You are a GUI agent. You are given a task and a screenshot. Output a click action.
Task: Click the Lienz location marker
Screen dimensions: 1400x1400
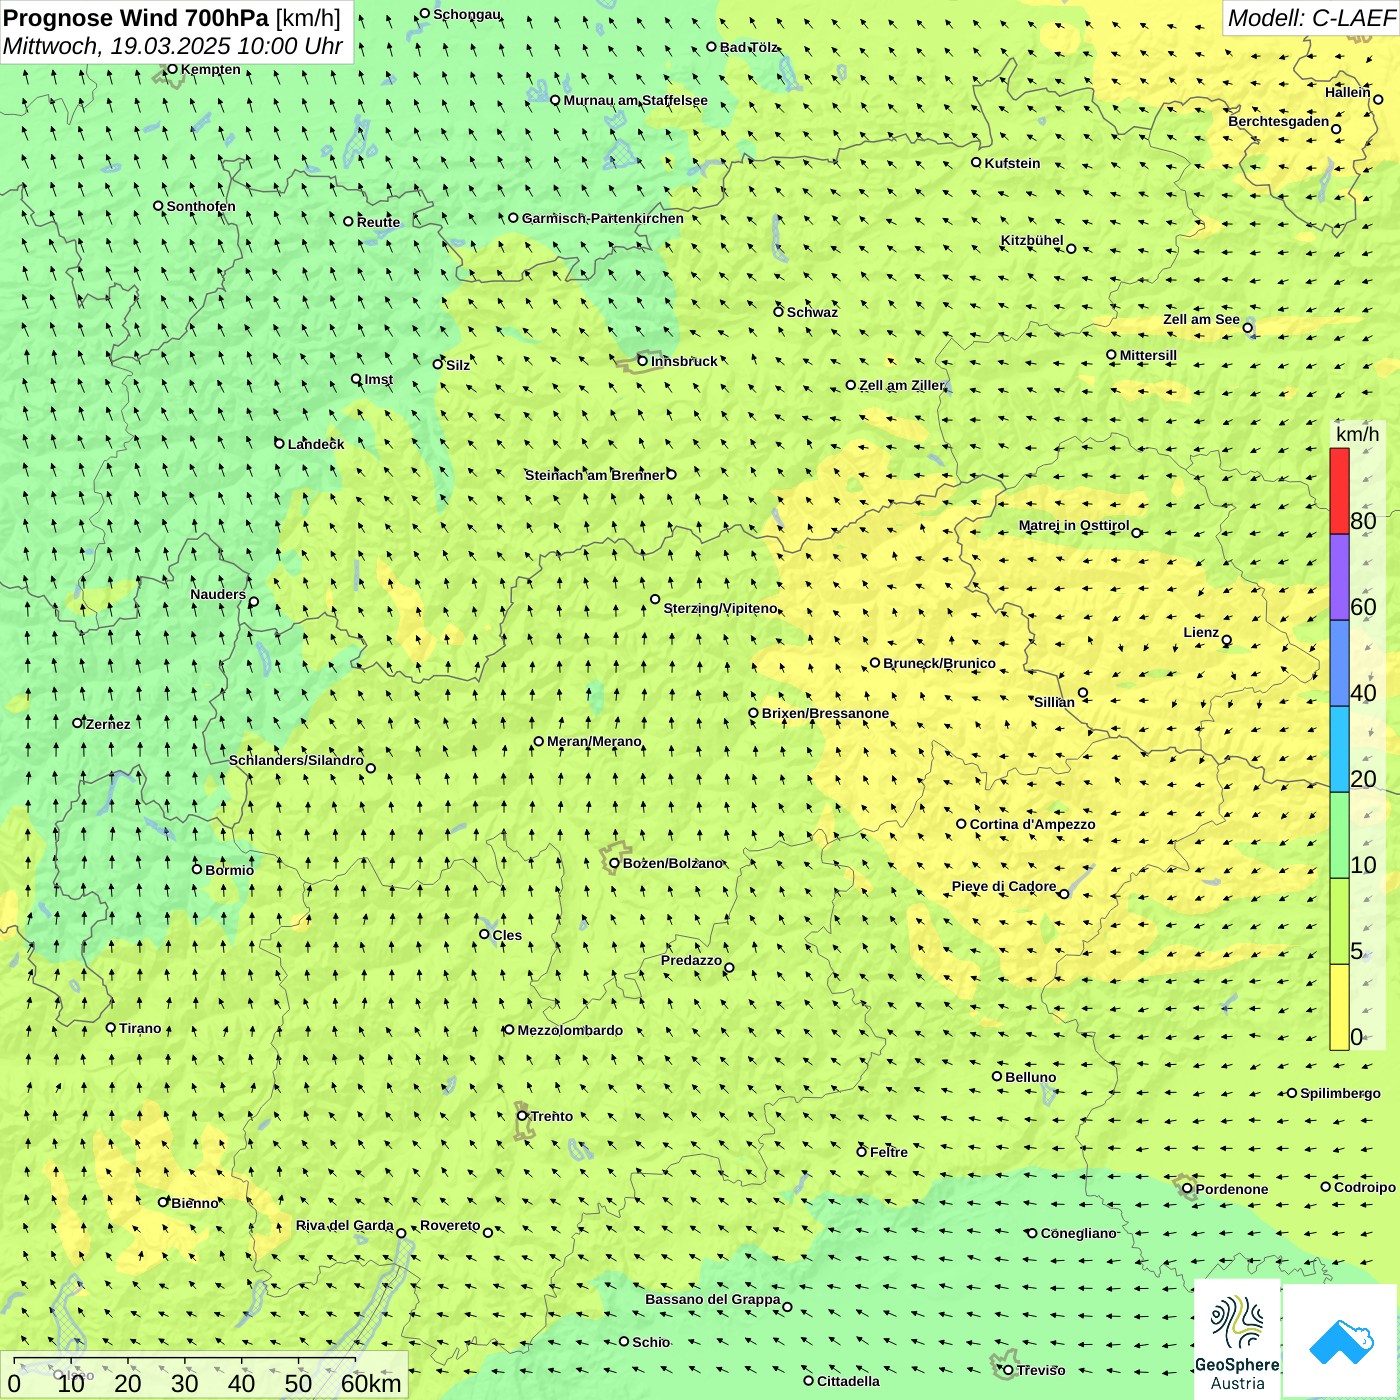(1227, 640)
